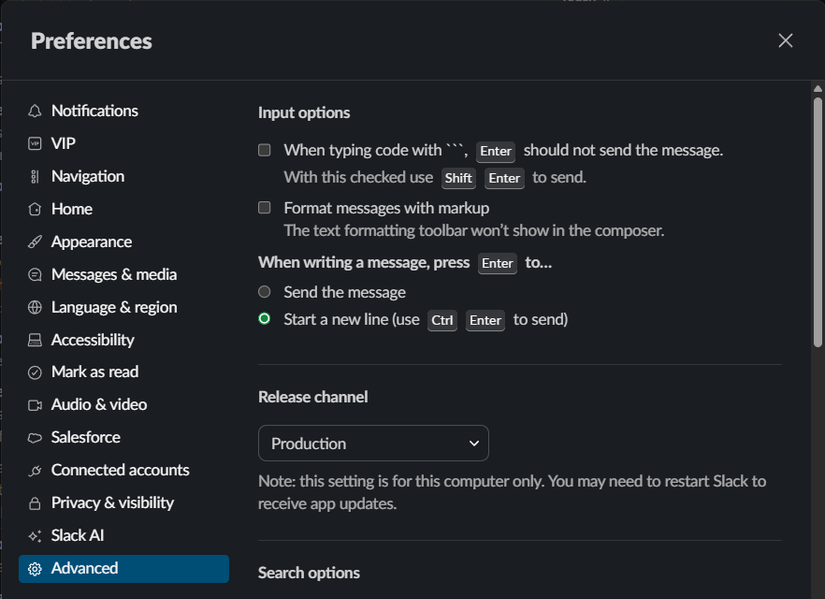The height and width of the screenshot is (599, 825).
Task: Check 'Format messages with markup'
Action: tap(264, 207)
